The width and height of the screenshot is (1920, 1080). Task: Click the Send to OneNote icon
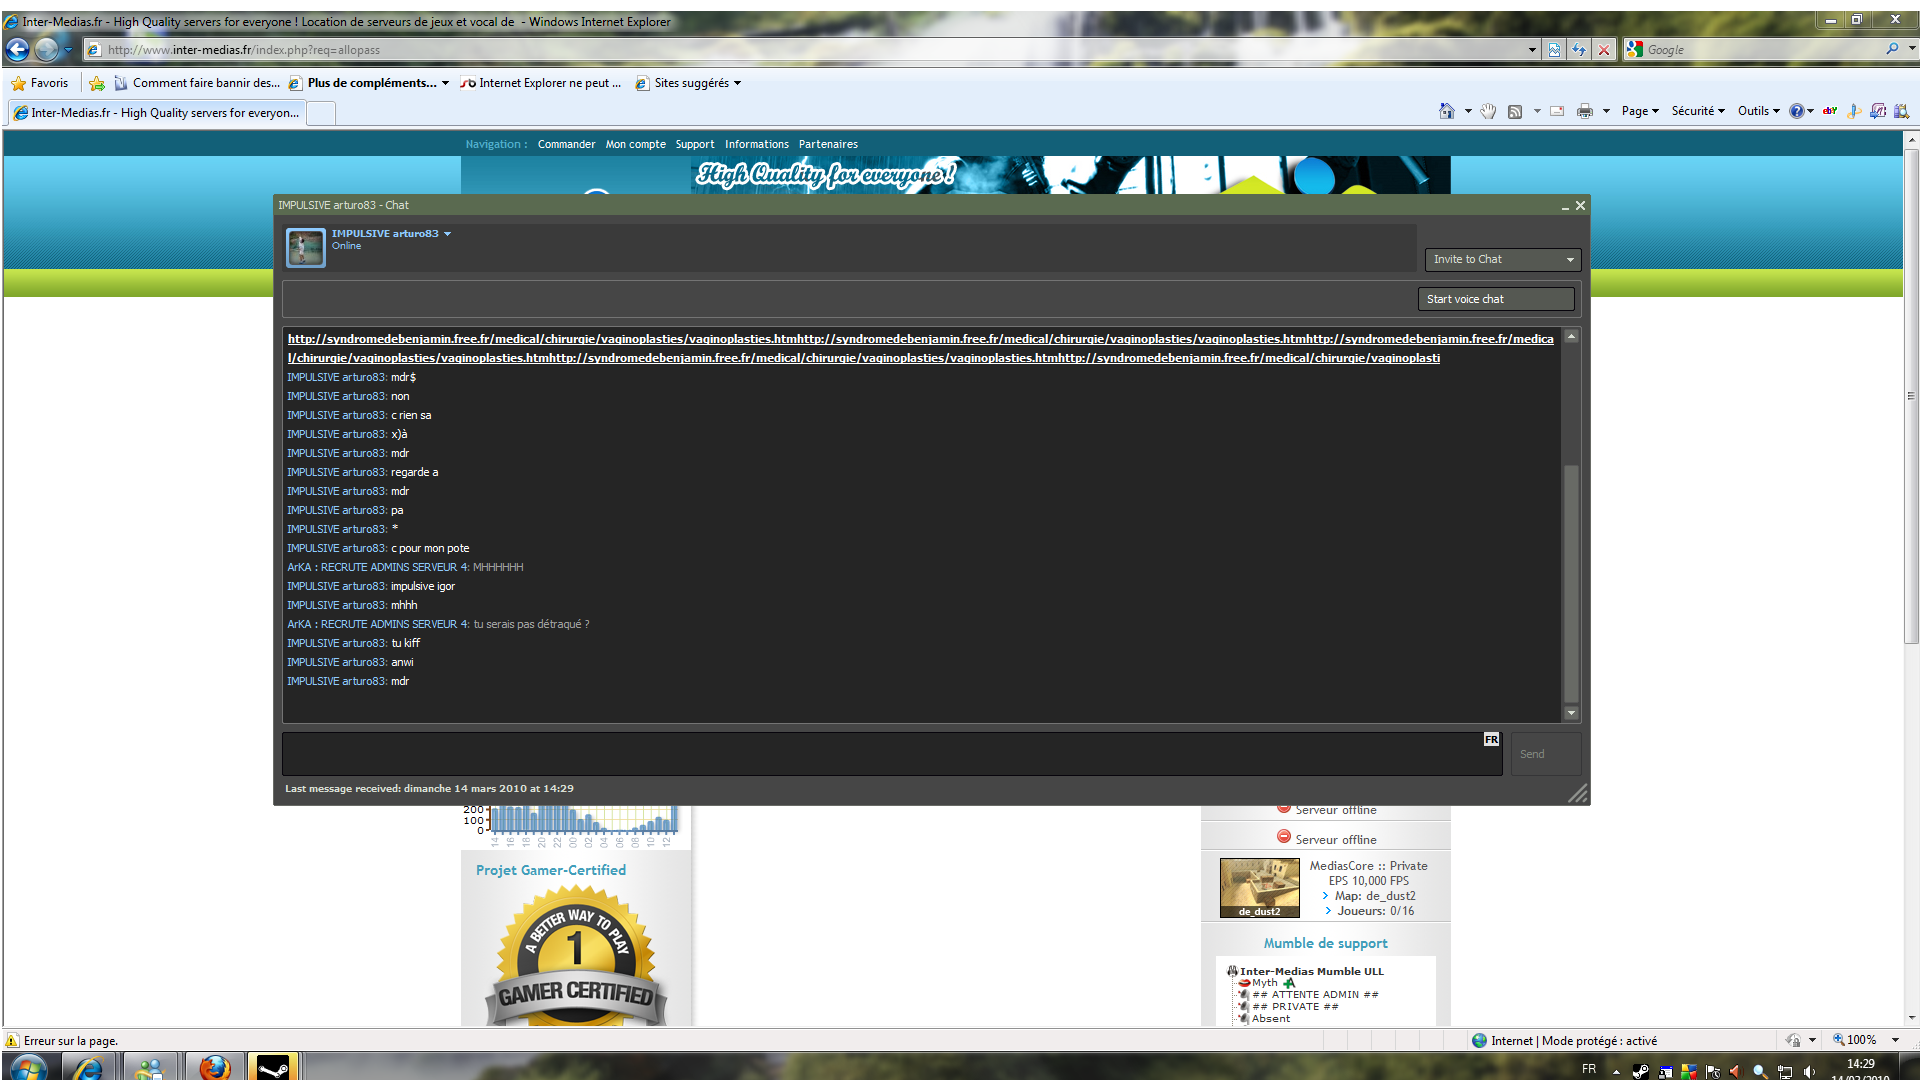click(1878, 111)
